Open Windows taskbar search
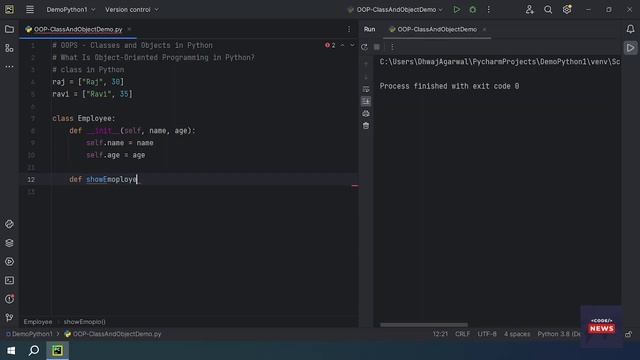Image resolution: width=640 pixels, height=360 pixels. (x=34, y=350)
